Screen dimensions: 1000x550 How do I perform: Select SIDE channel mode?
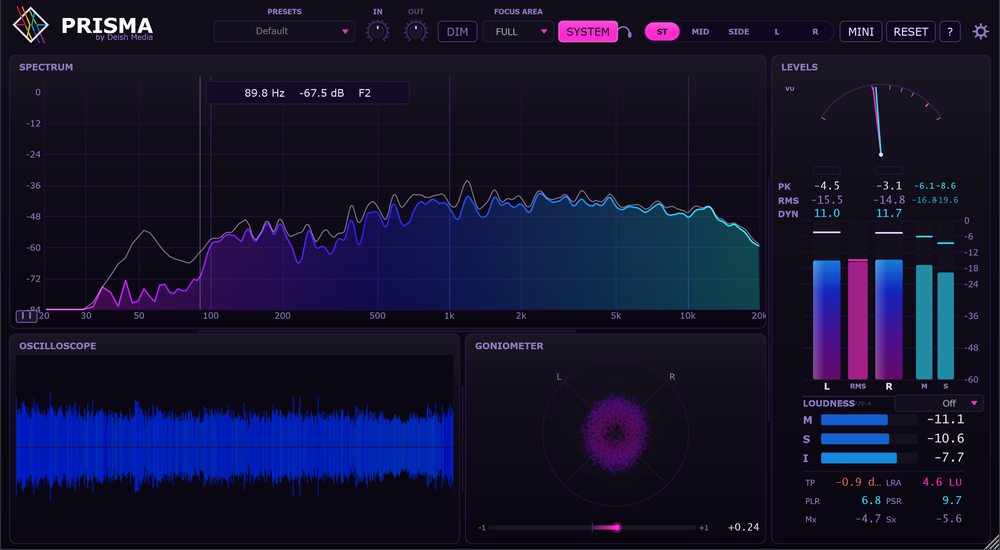739,31
